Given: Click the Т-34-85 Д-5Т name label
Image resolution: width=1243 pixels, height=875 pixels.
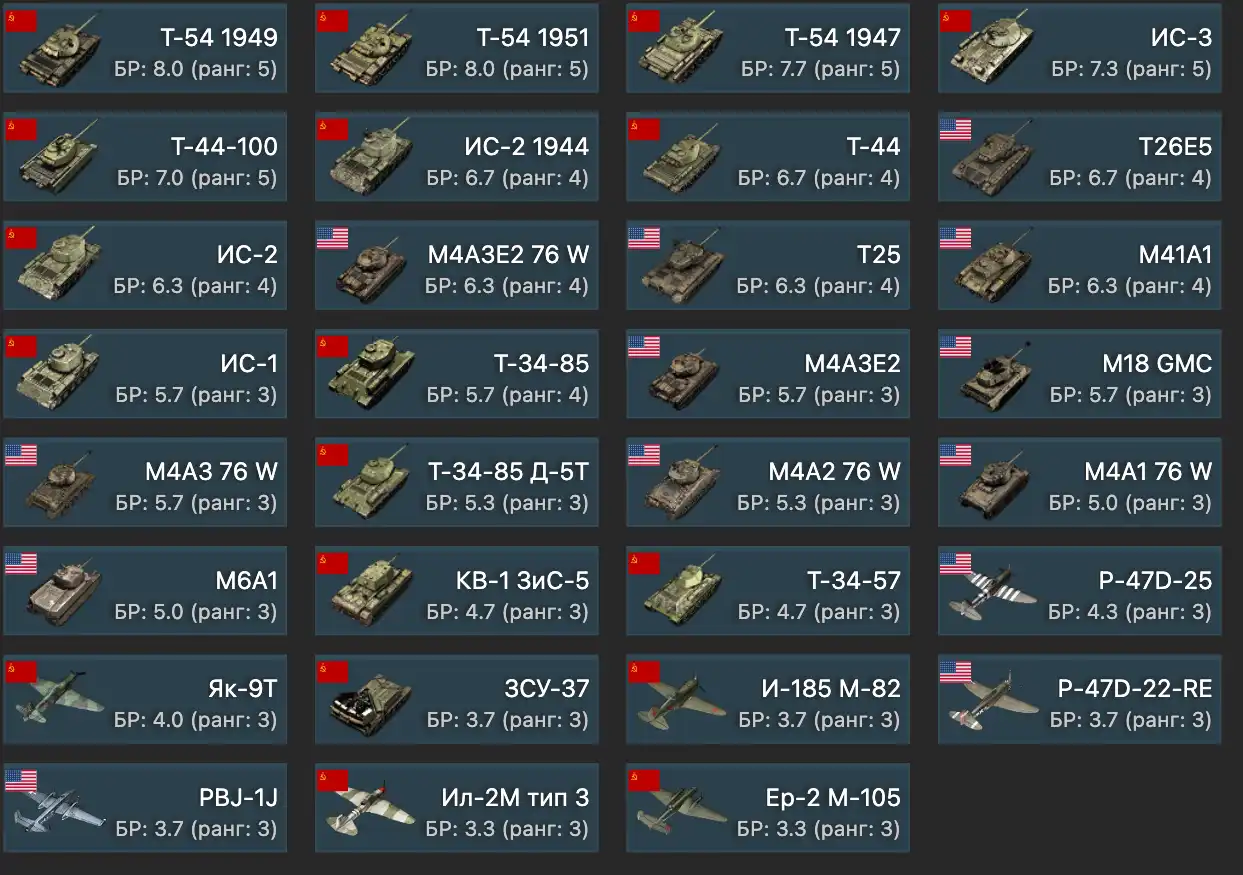Looking at the screenshot, I should click(x=508, y=471).
